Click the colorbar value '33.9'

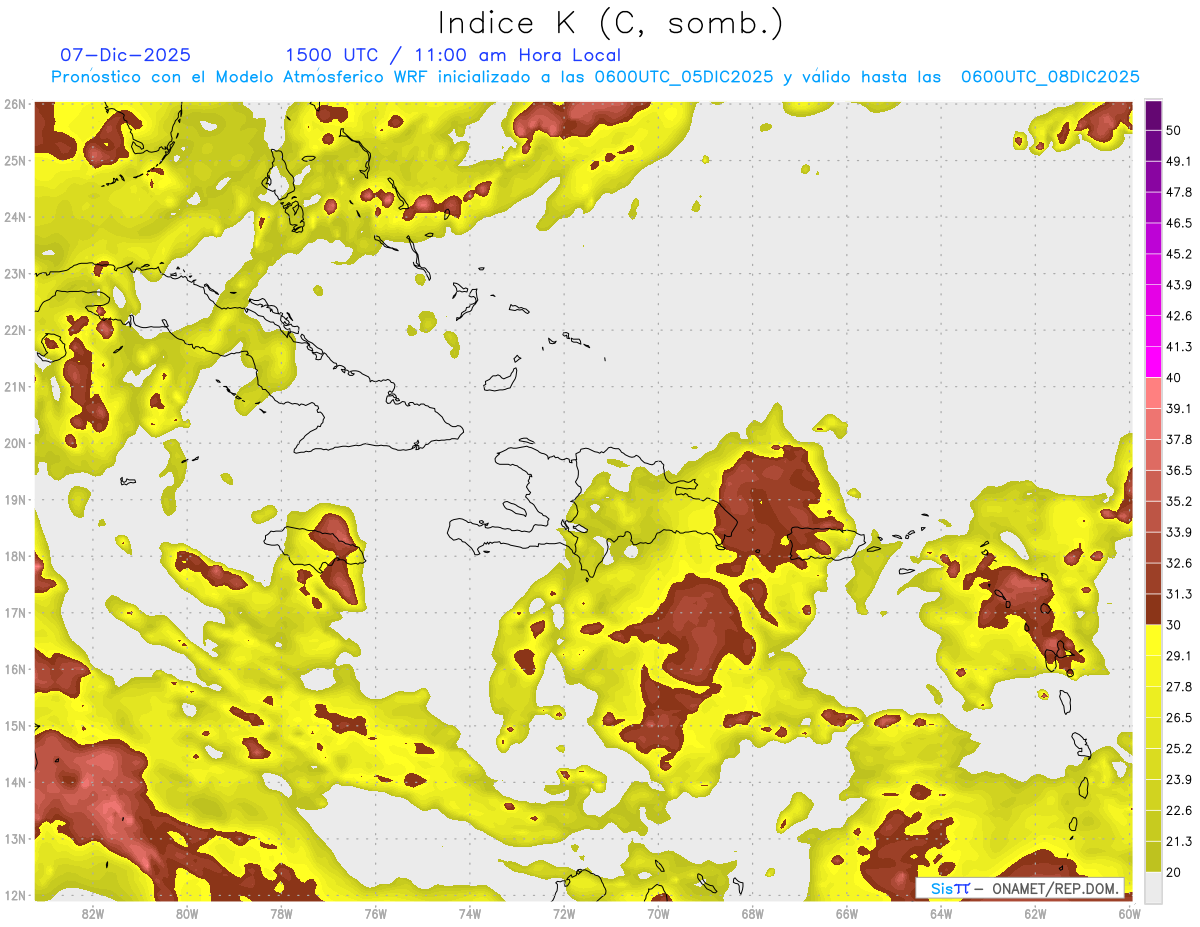tap(1178, 532)
